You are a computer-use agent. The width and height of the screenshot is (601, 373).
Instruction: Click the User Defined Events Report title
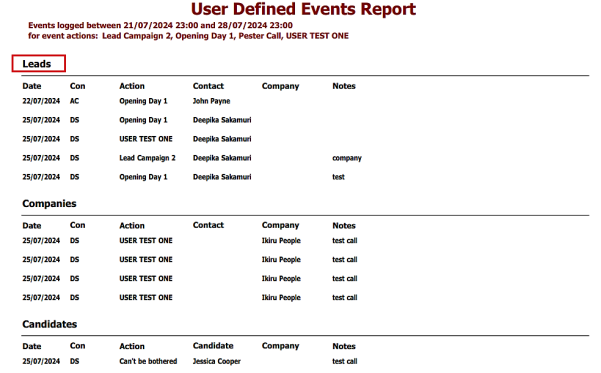303,9
